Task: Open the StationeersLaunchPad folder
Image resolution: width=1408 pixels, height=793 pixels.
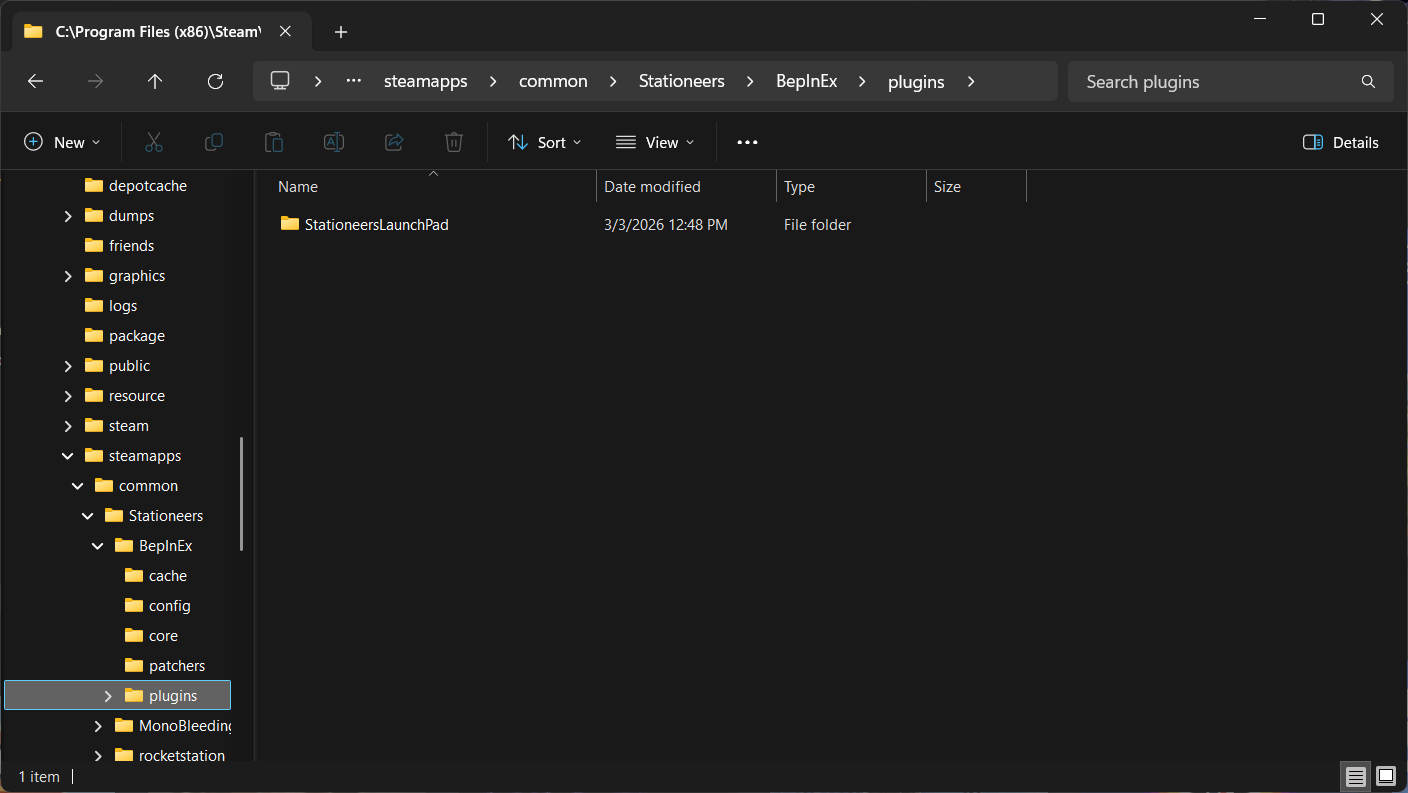Action: pyautogui.click(x=375, y=224)
